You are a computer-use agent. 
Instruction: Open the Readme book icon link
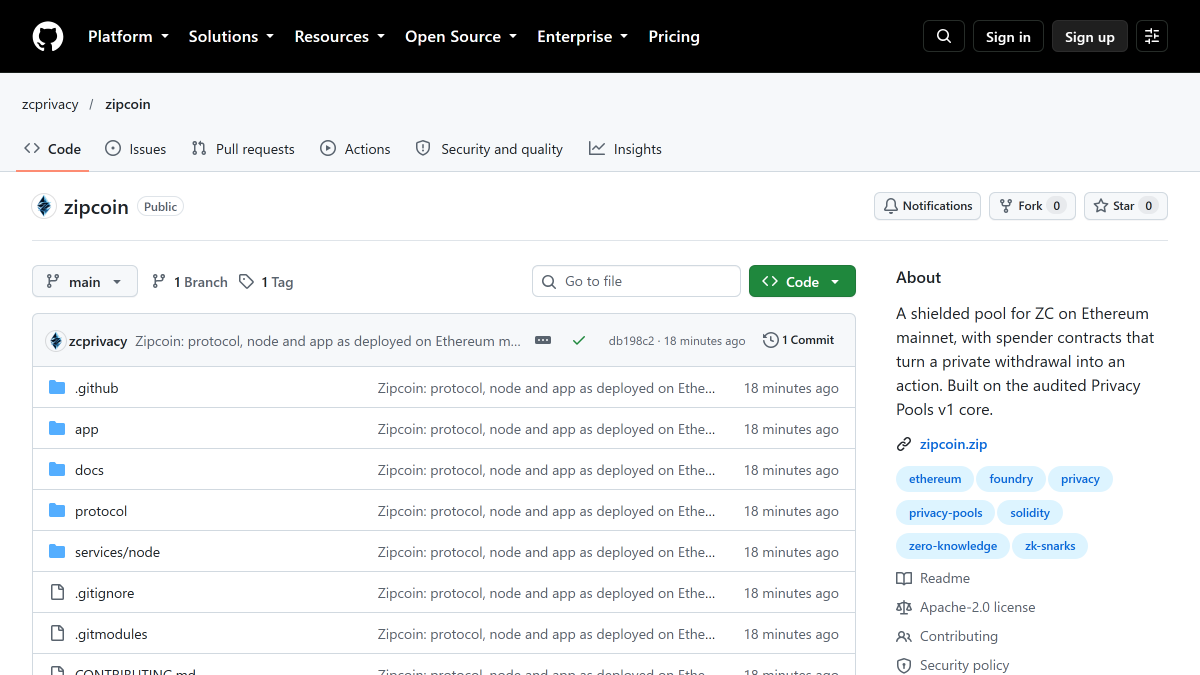(x=904, y=578)
